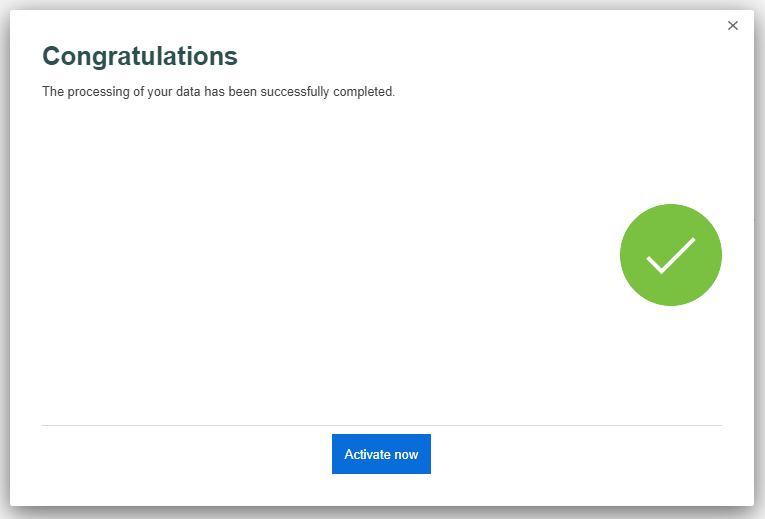Click the word "data" in the message
The image size is (765, 519).
[188, 92]
